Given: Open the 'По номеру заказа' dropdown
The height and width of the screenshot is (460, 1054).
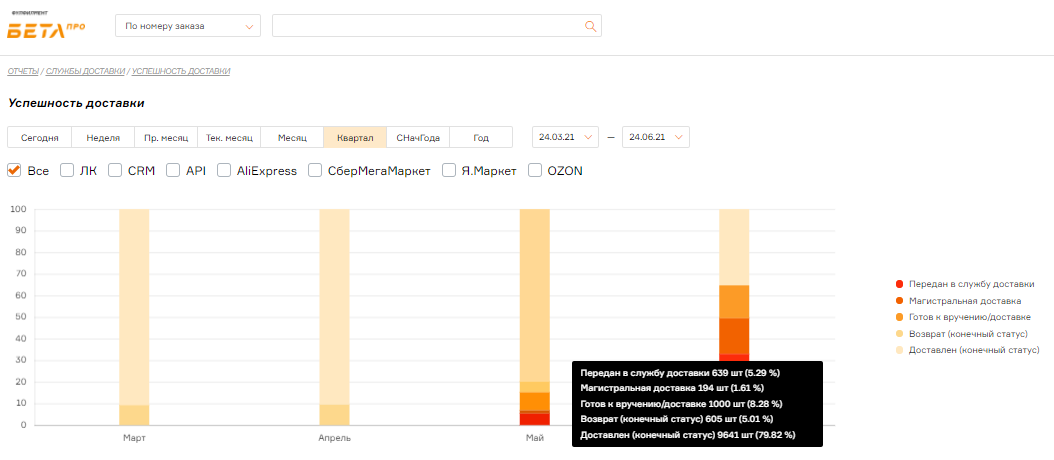Looking at the screenshot, I should pos(188,26).
